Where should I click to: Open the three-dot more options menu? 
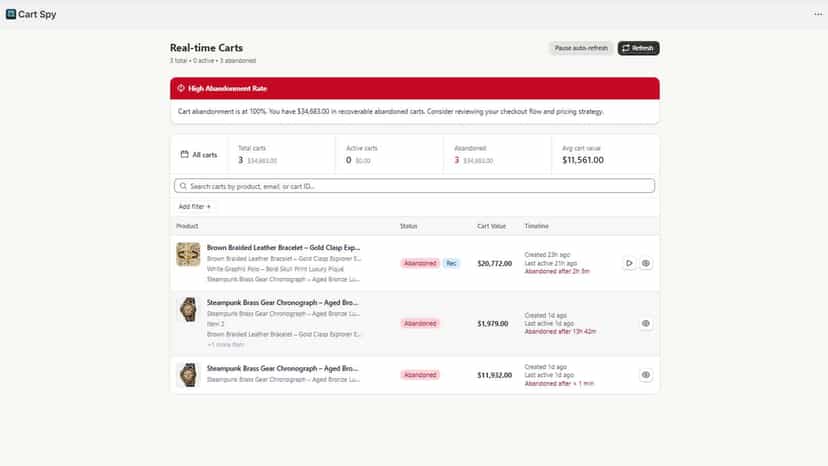coord(818,14)
